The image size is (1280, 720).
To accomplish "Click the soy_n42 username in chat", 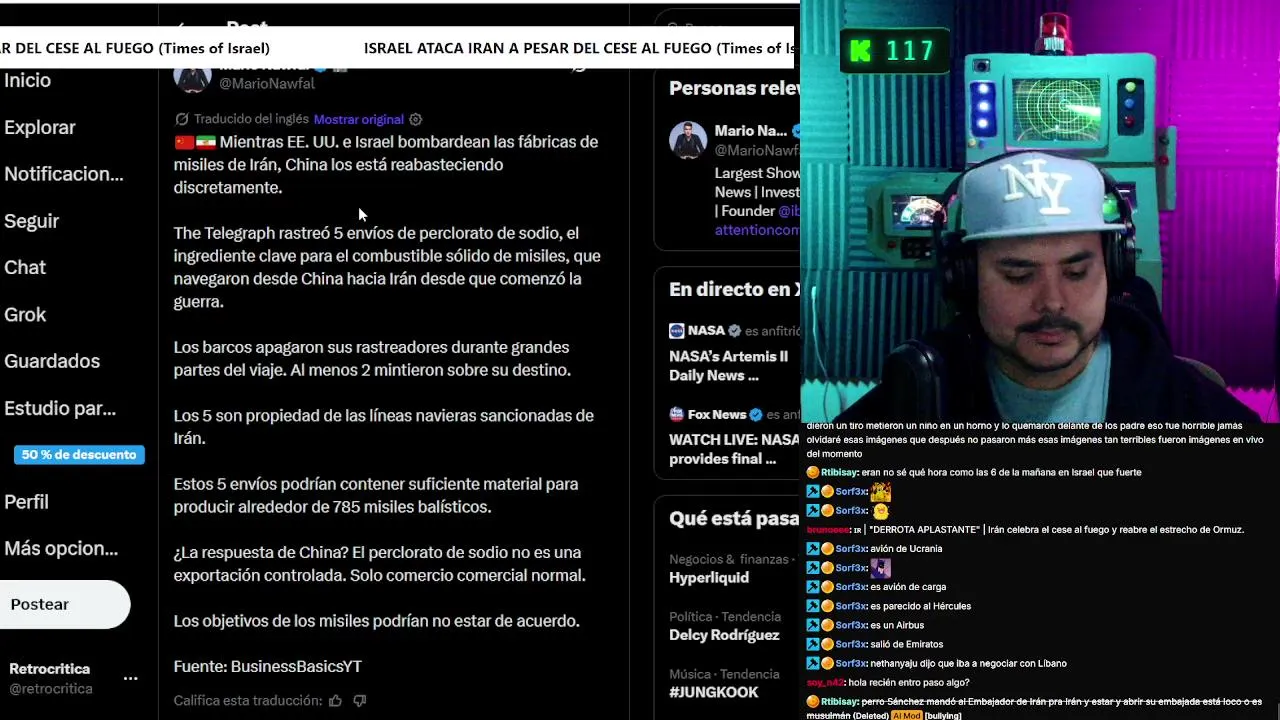I will coord(825,682).
